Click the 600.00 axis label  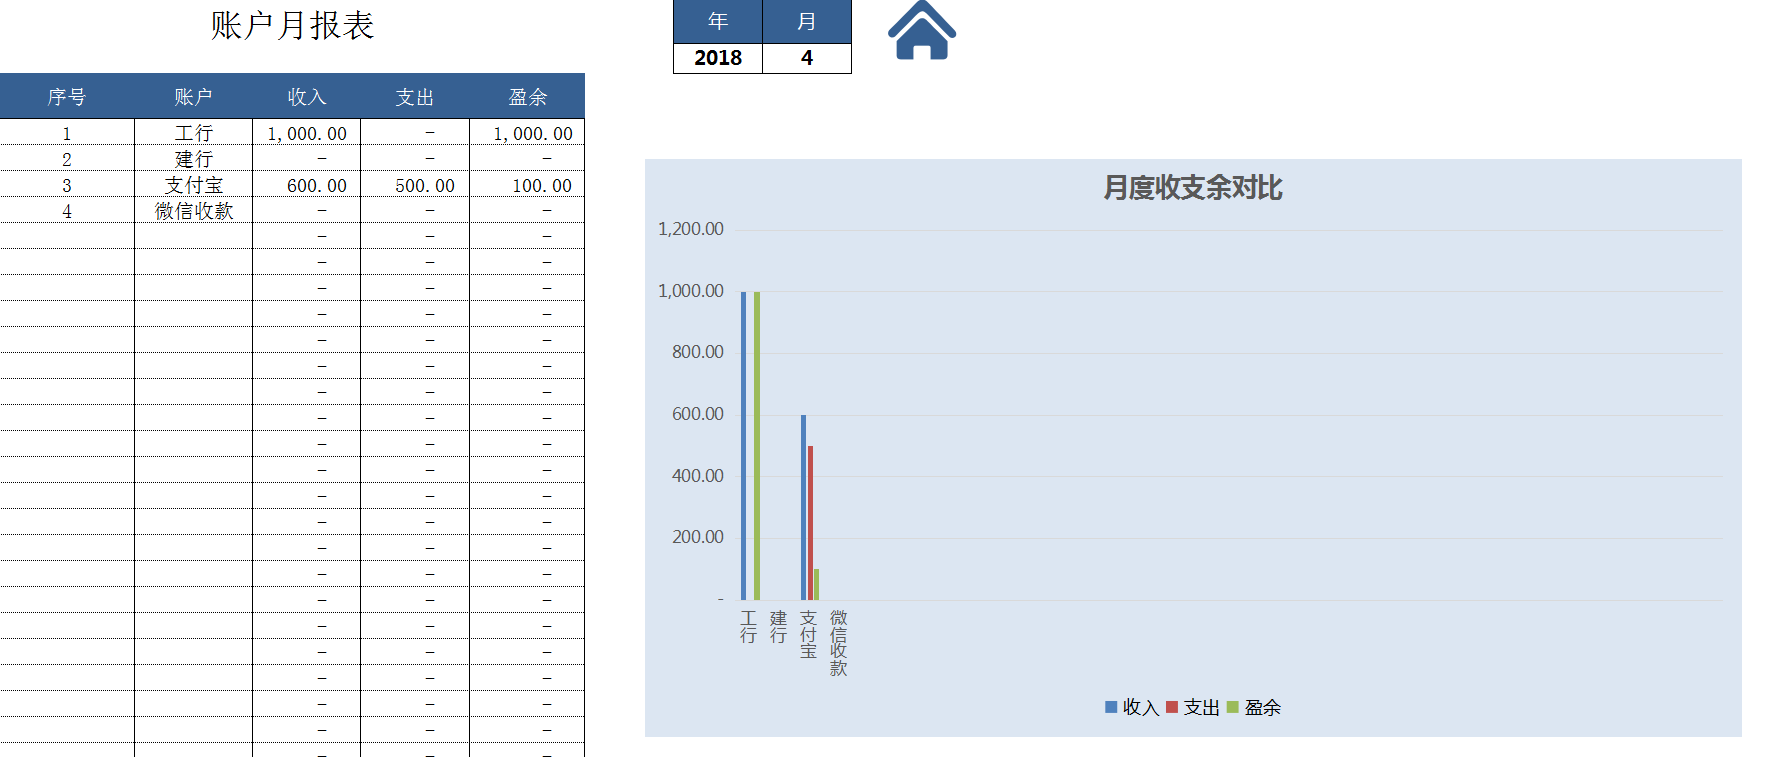(x=697, y=414)
